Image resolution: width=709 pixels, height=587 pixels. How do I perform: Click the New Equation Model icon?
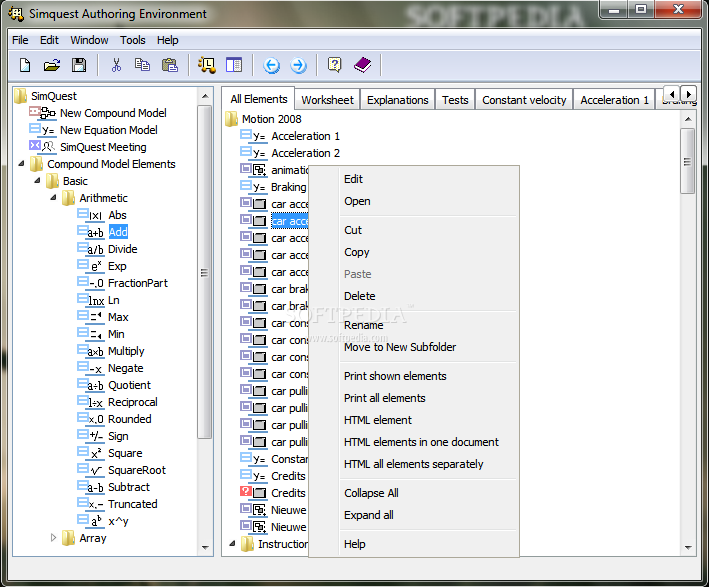42,130
